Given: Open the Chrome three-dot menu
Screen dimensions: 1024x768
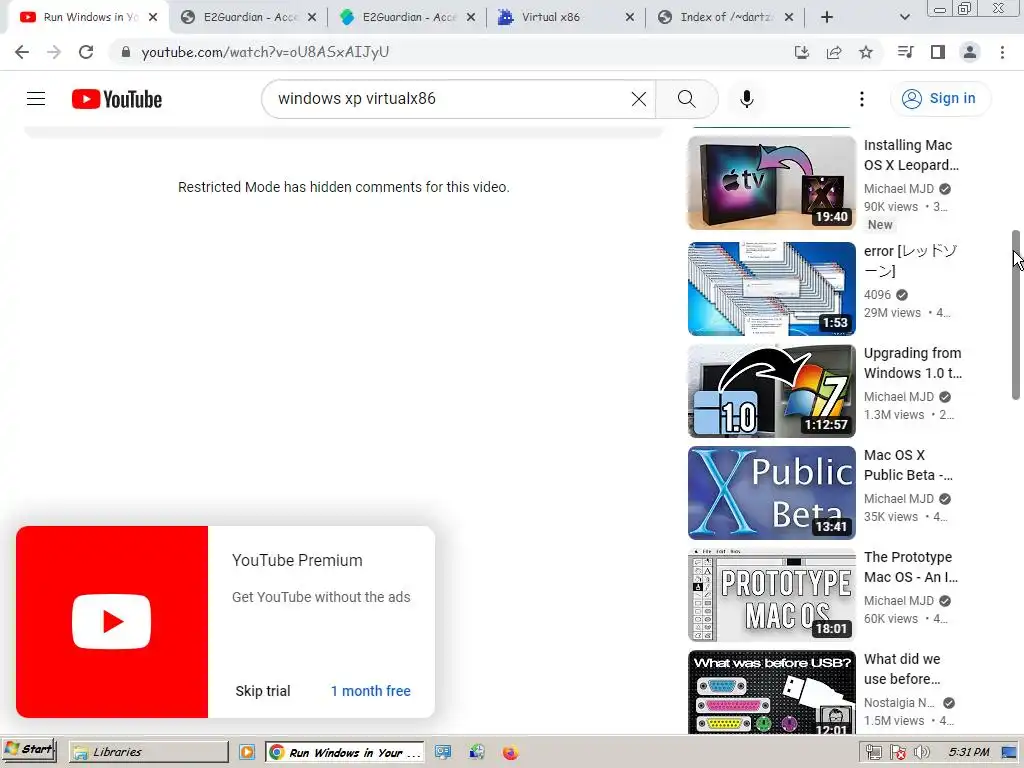Looking at the screenshot, I should (x=1002, y=52).
